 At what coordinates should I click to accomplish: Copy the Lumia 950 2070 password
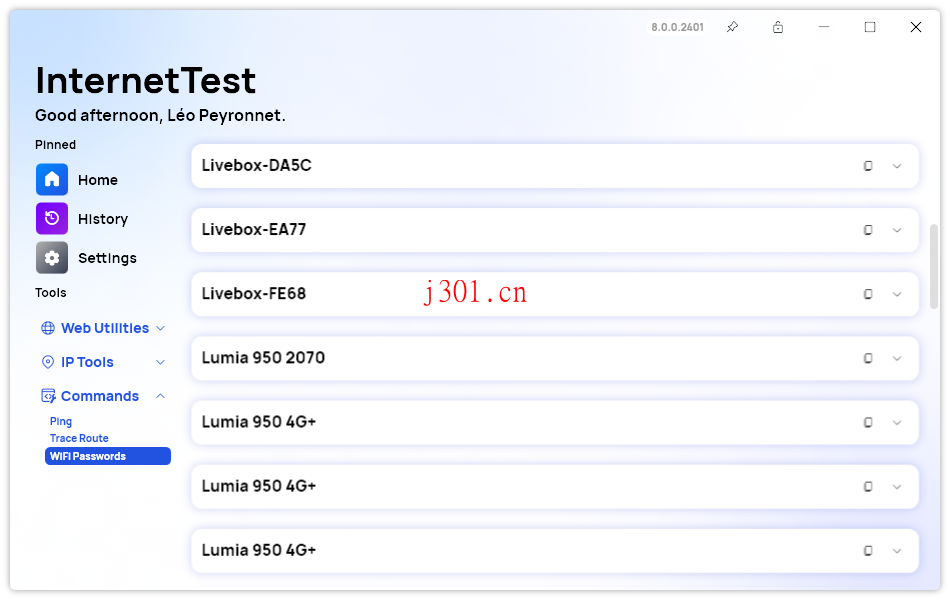868,358
